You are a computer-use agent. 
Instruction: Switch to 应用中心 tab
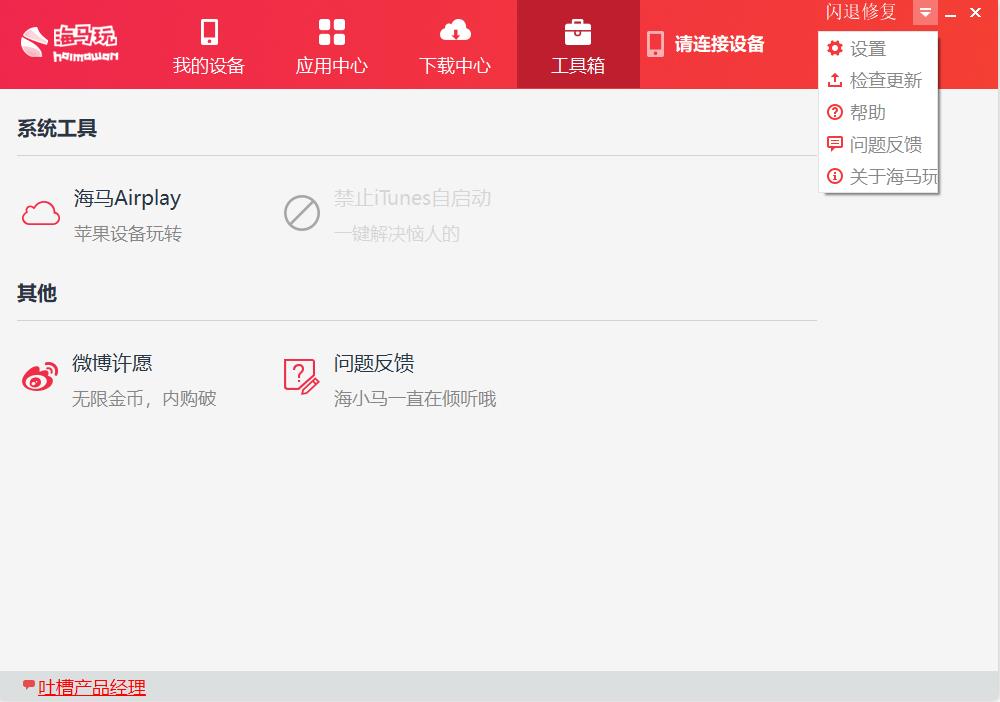pos(331,46)
